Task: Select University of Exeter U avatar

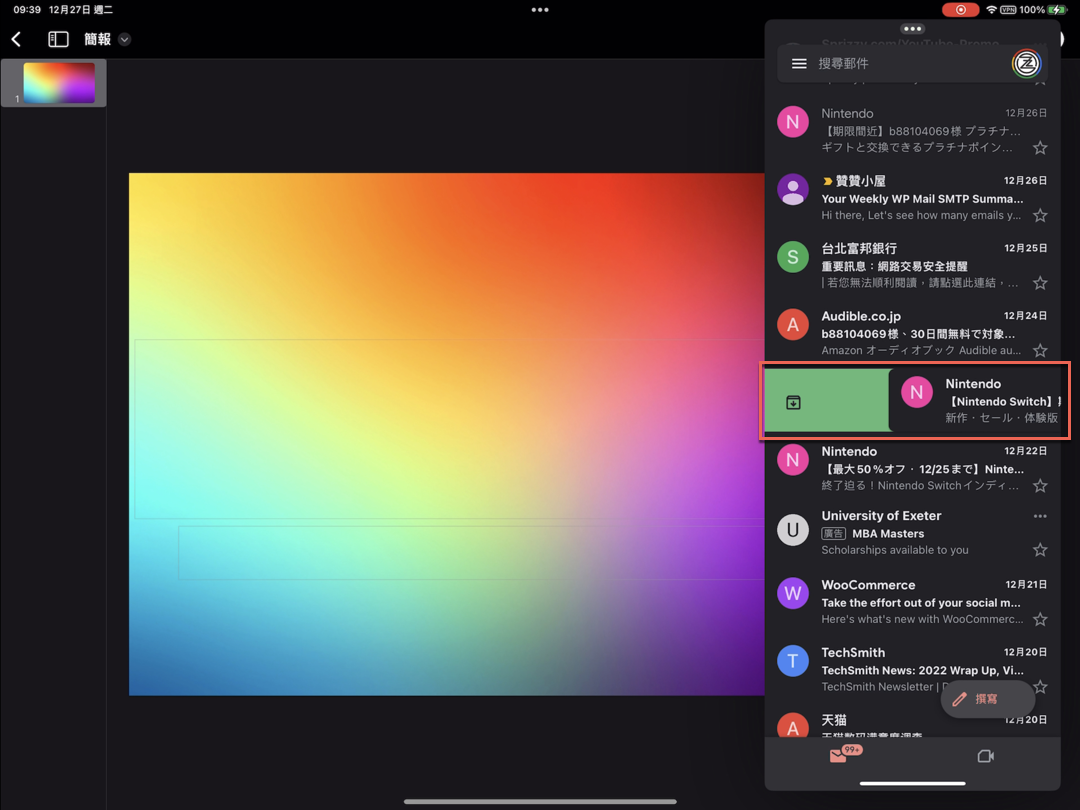Action: click(x=793, y=530)
